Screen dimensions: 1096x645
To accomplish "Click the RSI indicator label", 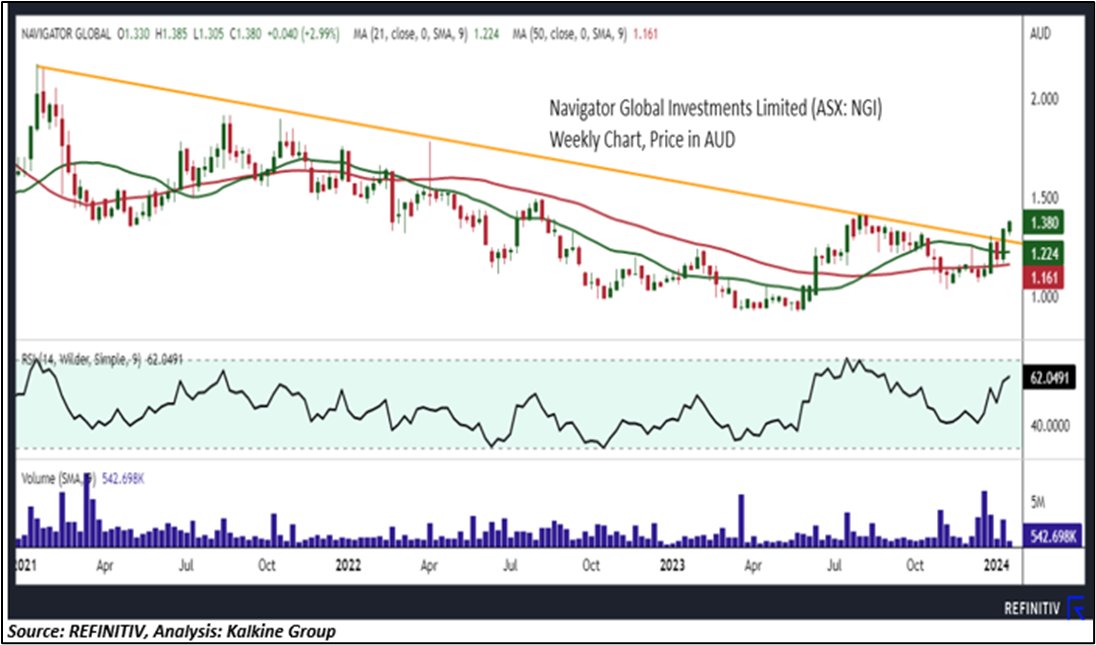I will [100, 359].
